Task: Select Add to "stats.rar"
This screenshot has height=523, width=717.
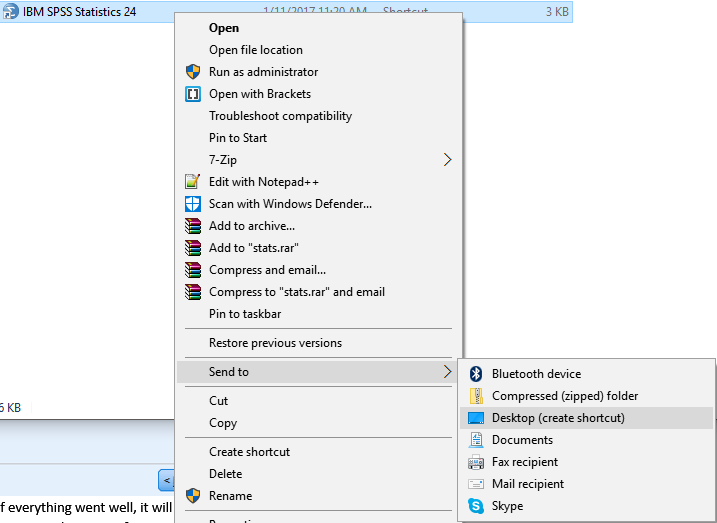Action: tap(318, 248)
